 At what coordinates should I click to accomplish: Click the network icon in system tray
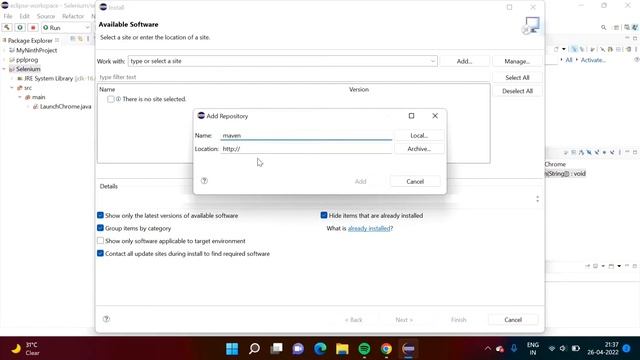(552, 349)
